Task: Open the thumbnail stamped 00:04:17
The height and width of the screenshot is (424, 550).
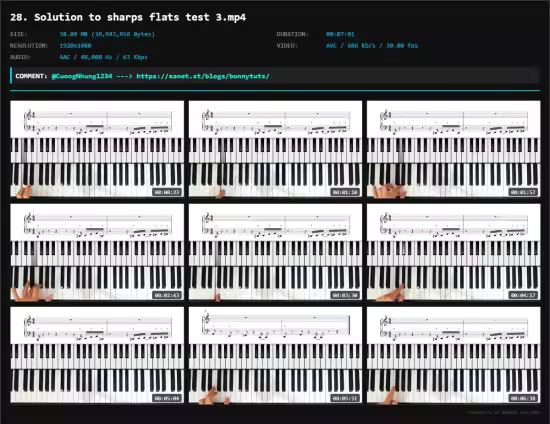Action: pyautogui.click(x=454, y=252)
